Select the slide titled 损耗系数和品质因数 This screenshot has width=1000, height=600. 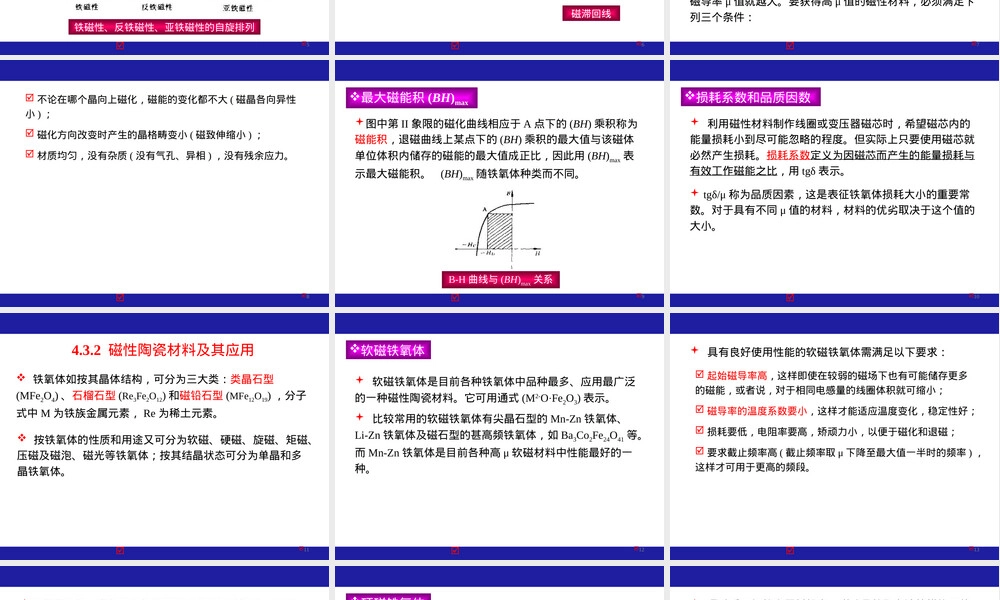click(x=834, y=184)
